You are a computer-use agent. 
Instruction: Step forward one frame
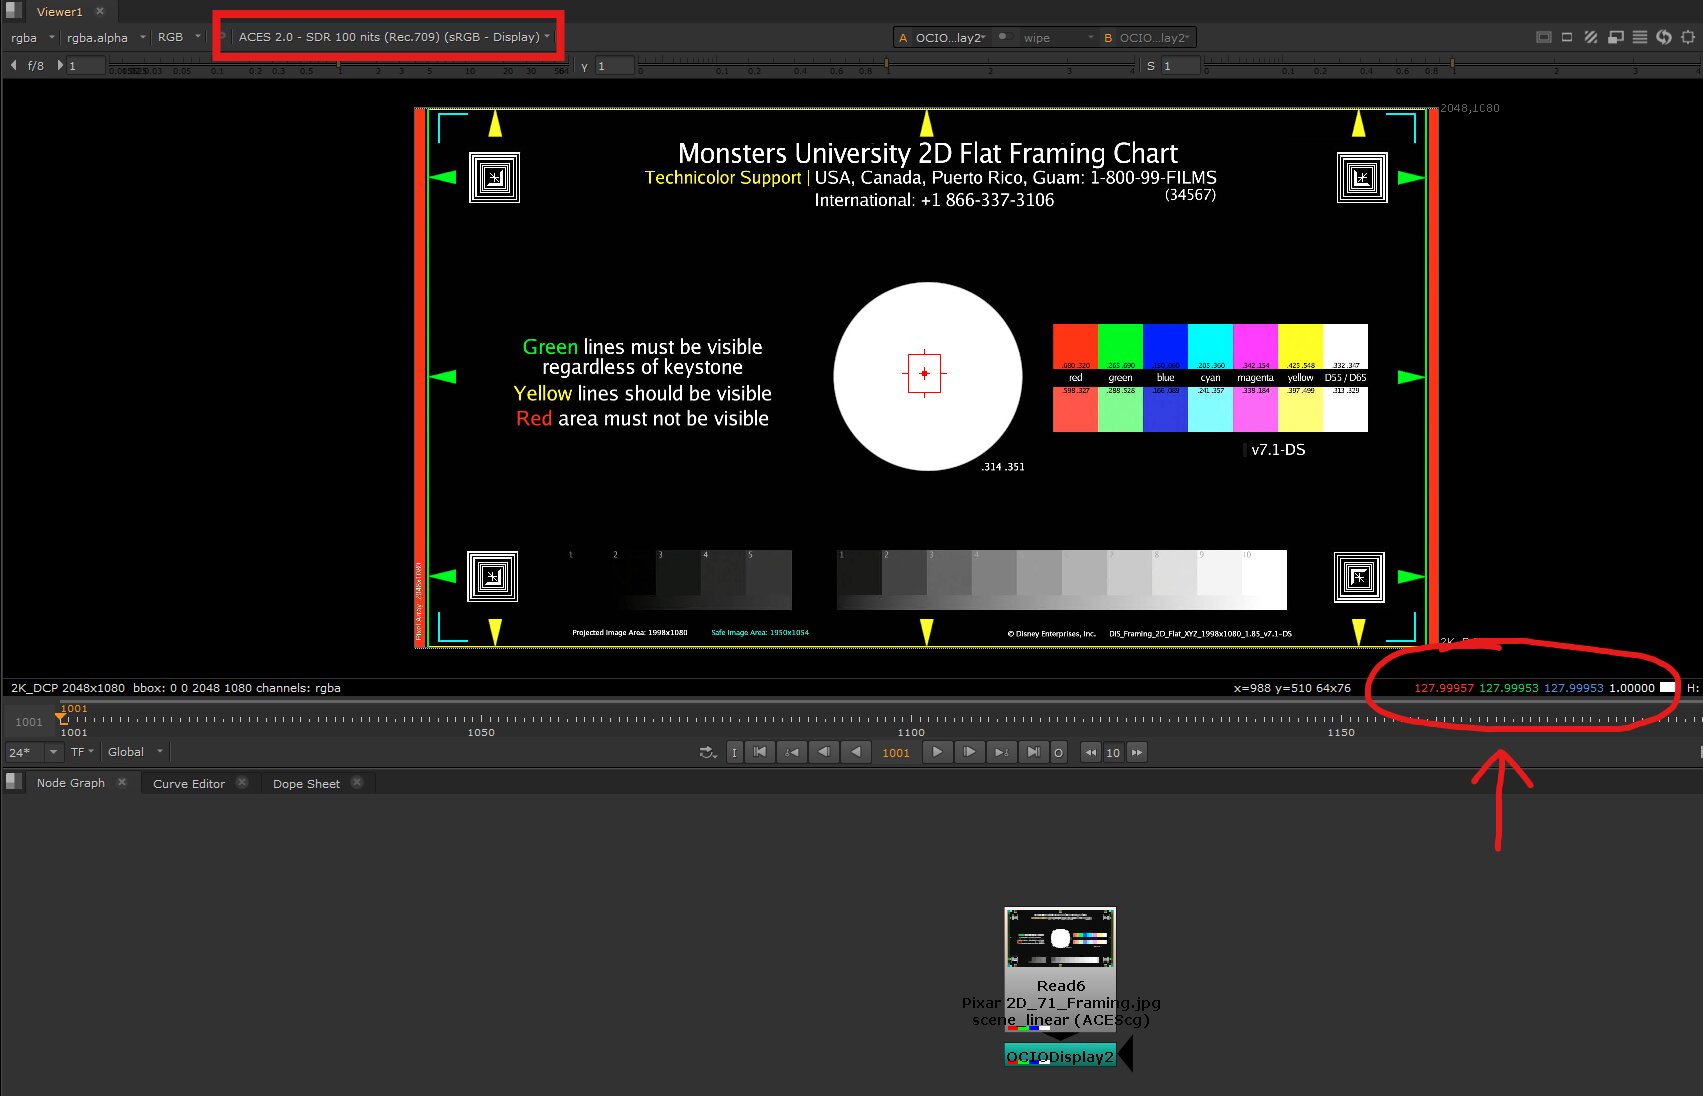[x=969, y=752]
